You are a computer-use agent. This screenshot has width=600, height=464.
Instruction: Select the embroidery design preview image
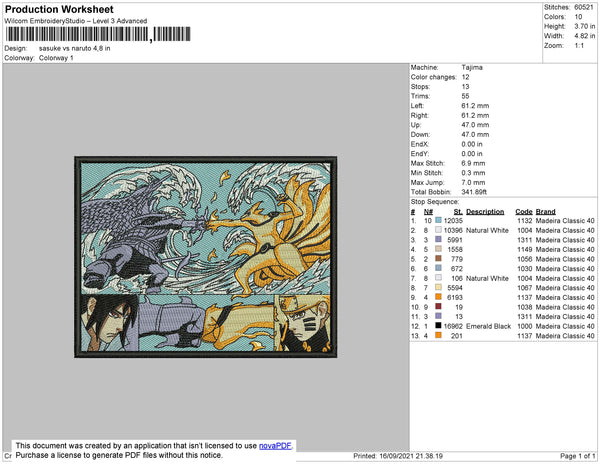pos(205,257)
